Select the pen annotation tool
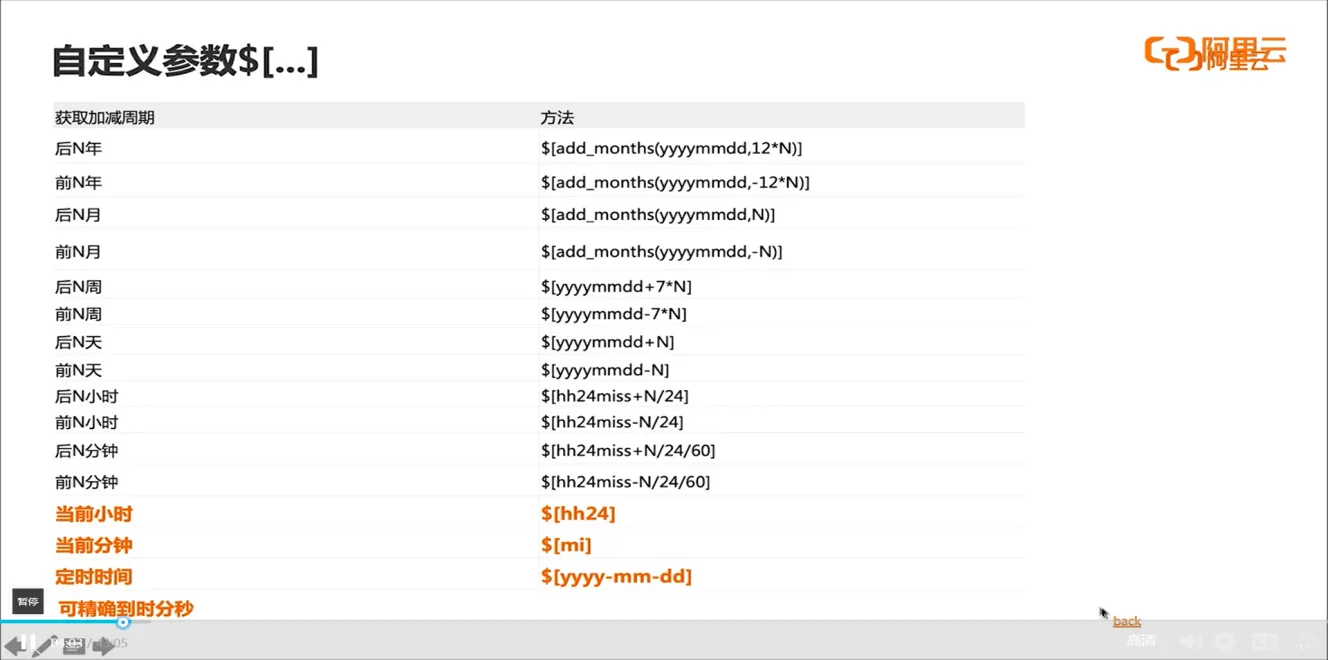1328x660 pixels. coord(42,648)
